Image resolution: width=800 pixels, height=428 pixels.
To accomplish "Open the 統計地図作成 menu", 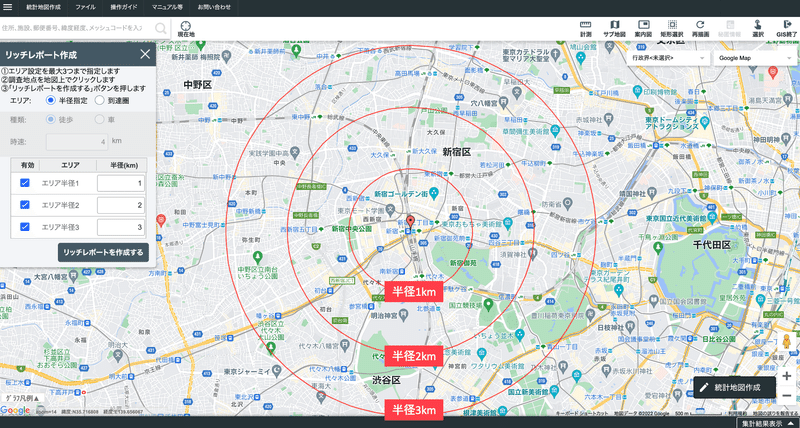I will click(x=43, y=7).
